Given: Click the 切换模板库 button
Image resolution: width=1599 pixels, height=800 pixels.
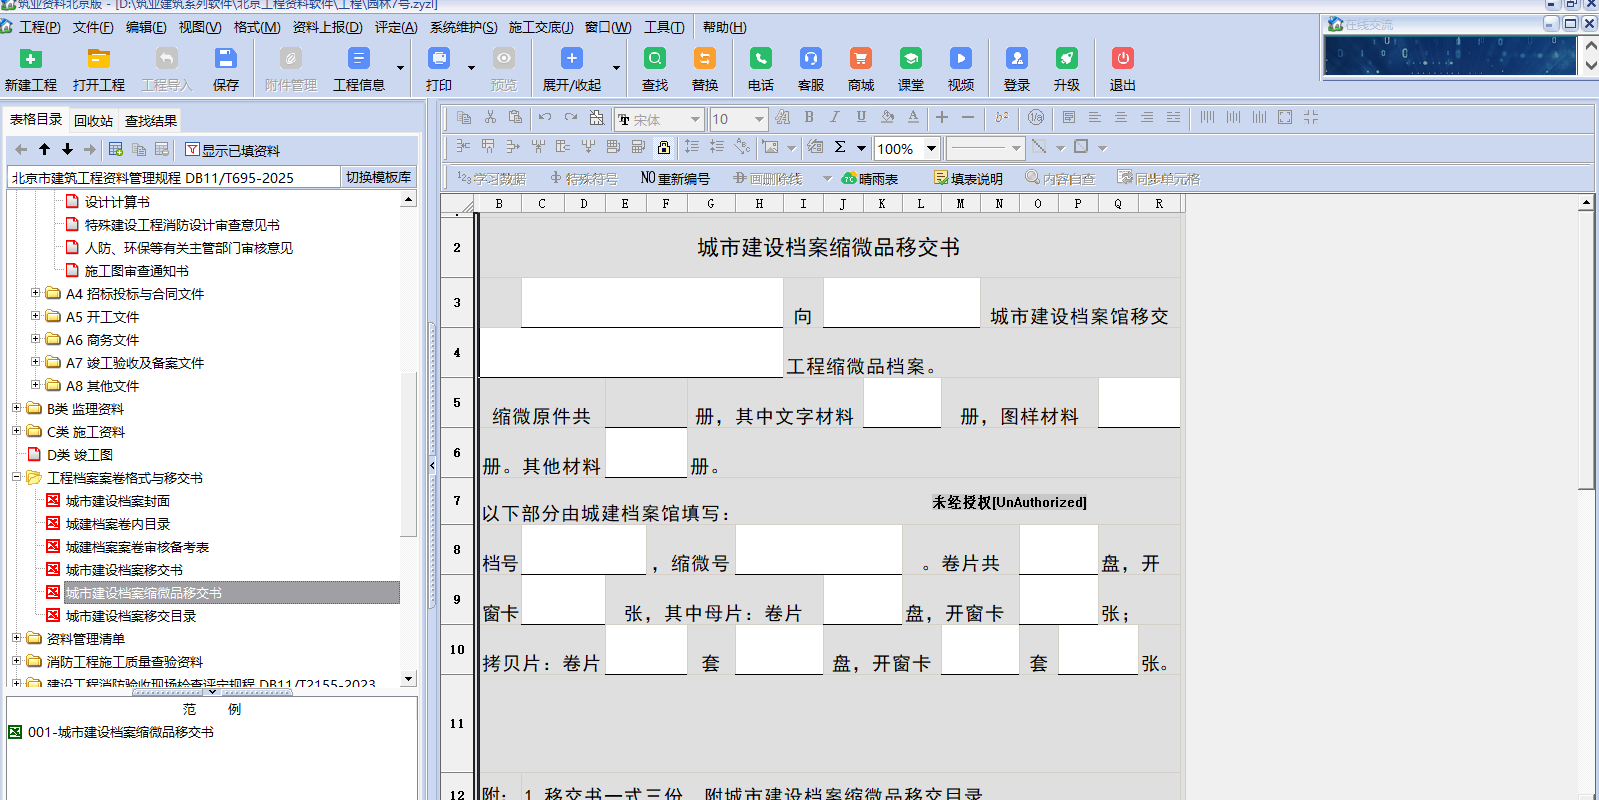Looking at the screenshot, I should tap(378, 177).
